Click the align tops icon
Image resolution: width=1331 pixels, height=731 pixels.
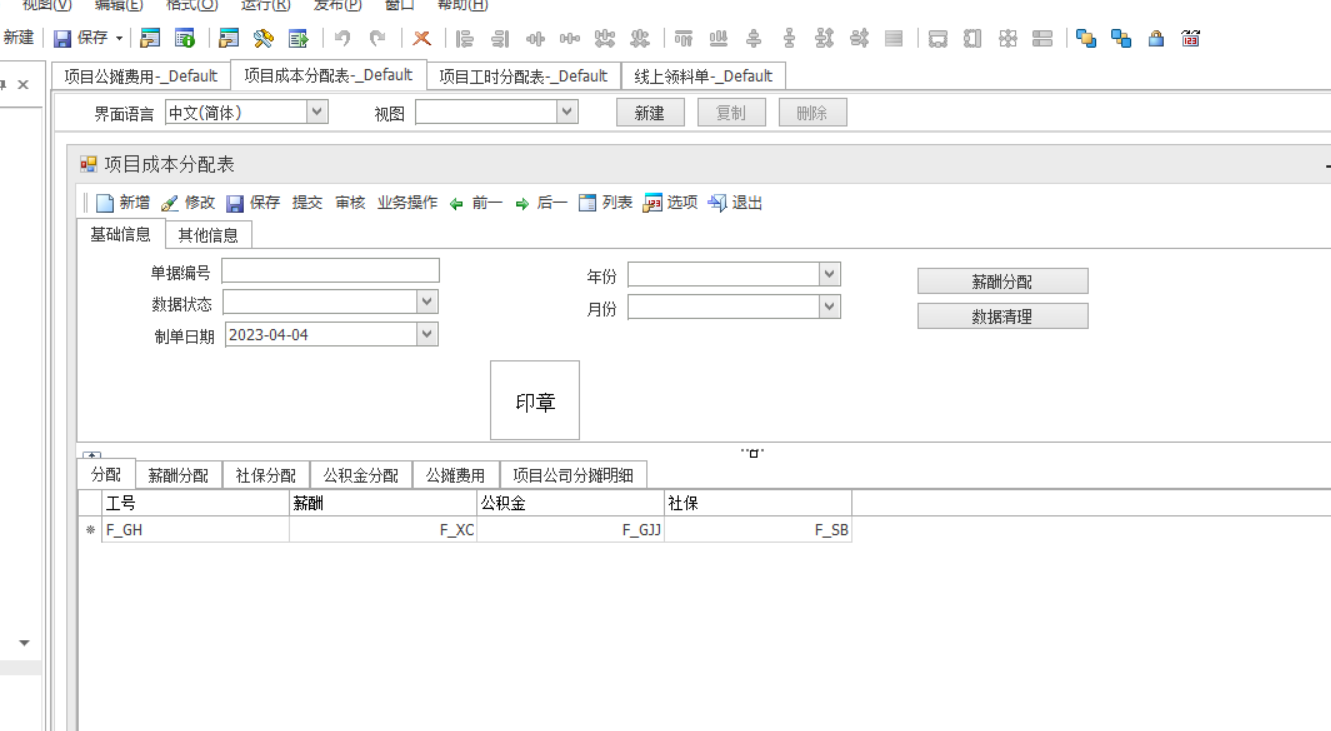pos(684,39)
